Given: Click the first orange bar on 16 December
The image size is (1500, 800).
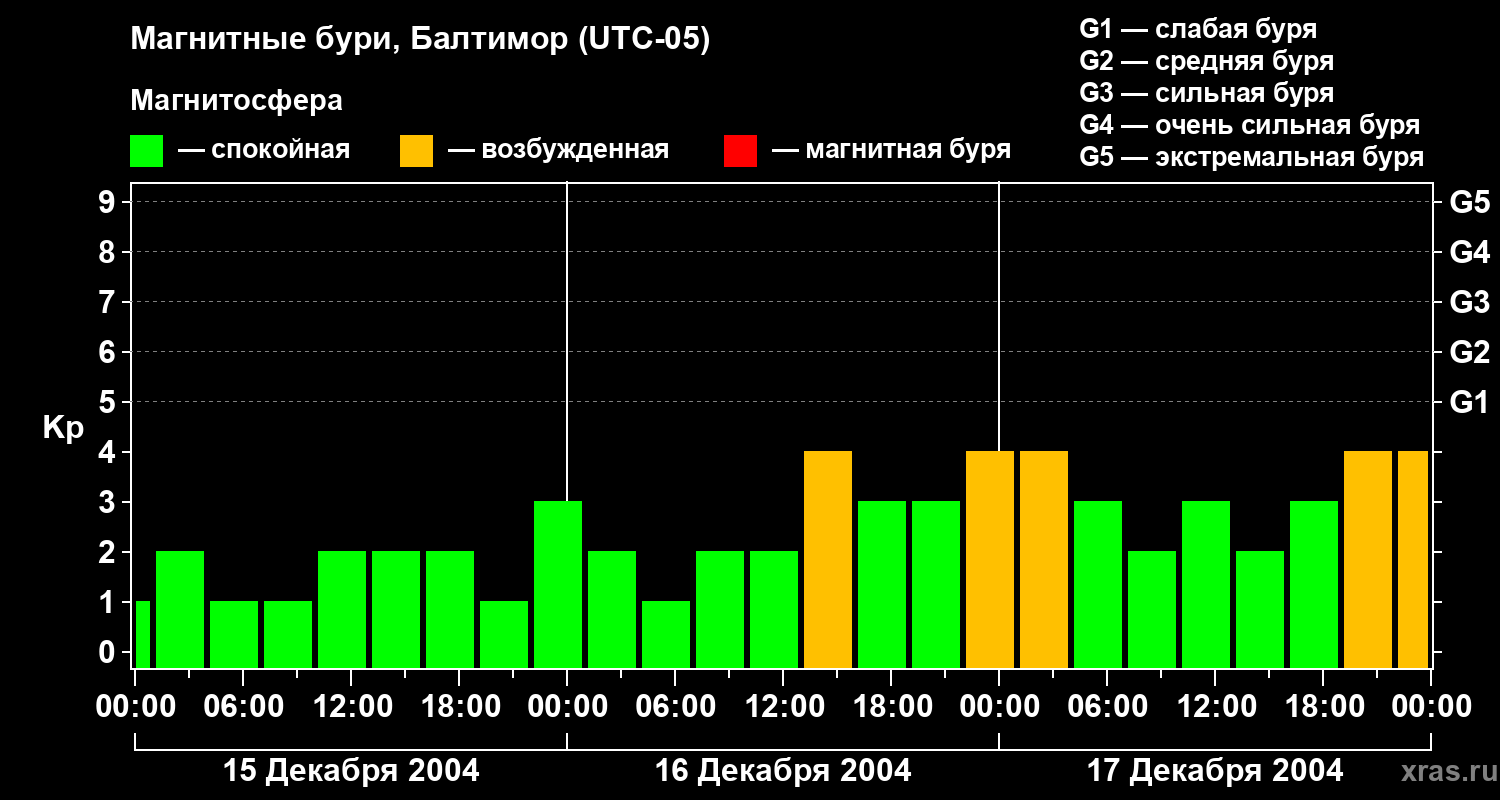Looking at the screenshot, I should tap(828, 559).
